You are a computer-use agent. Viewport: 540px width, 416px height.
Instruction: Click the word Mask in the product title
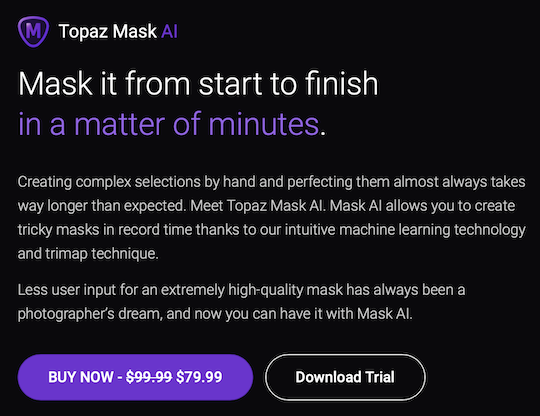point(135,32)
